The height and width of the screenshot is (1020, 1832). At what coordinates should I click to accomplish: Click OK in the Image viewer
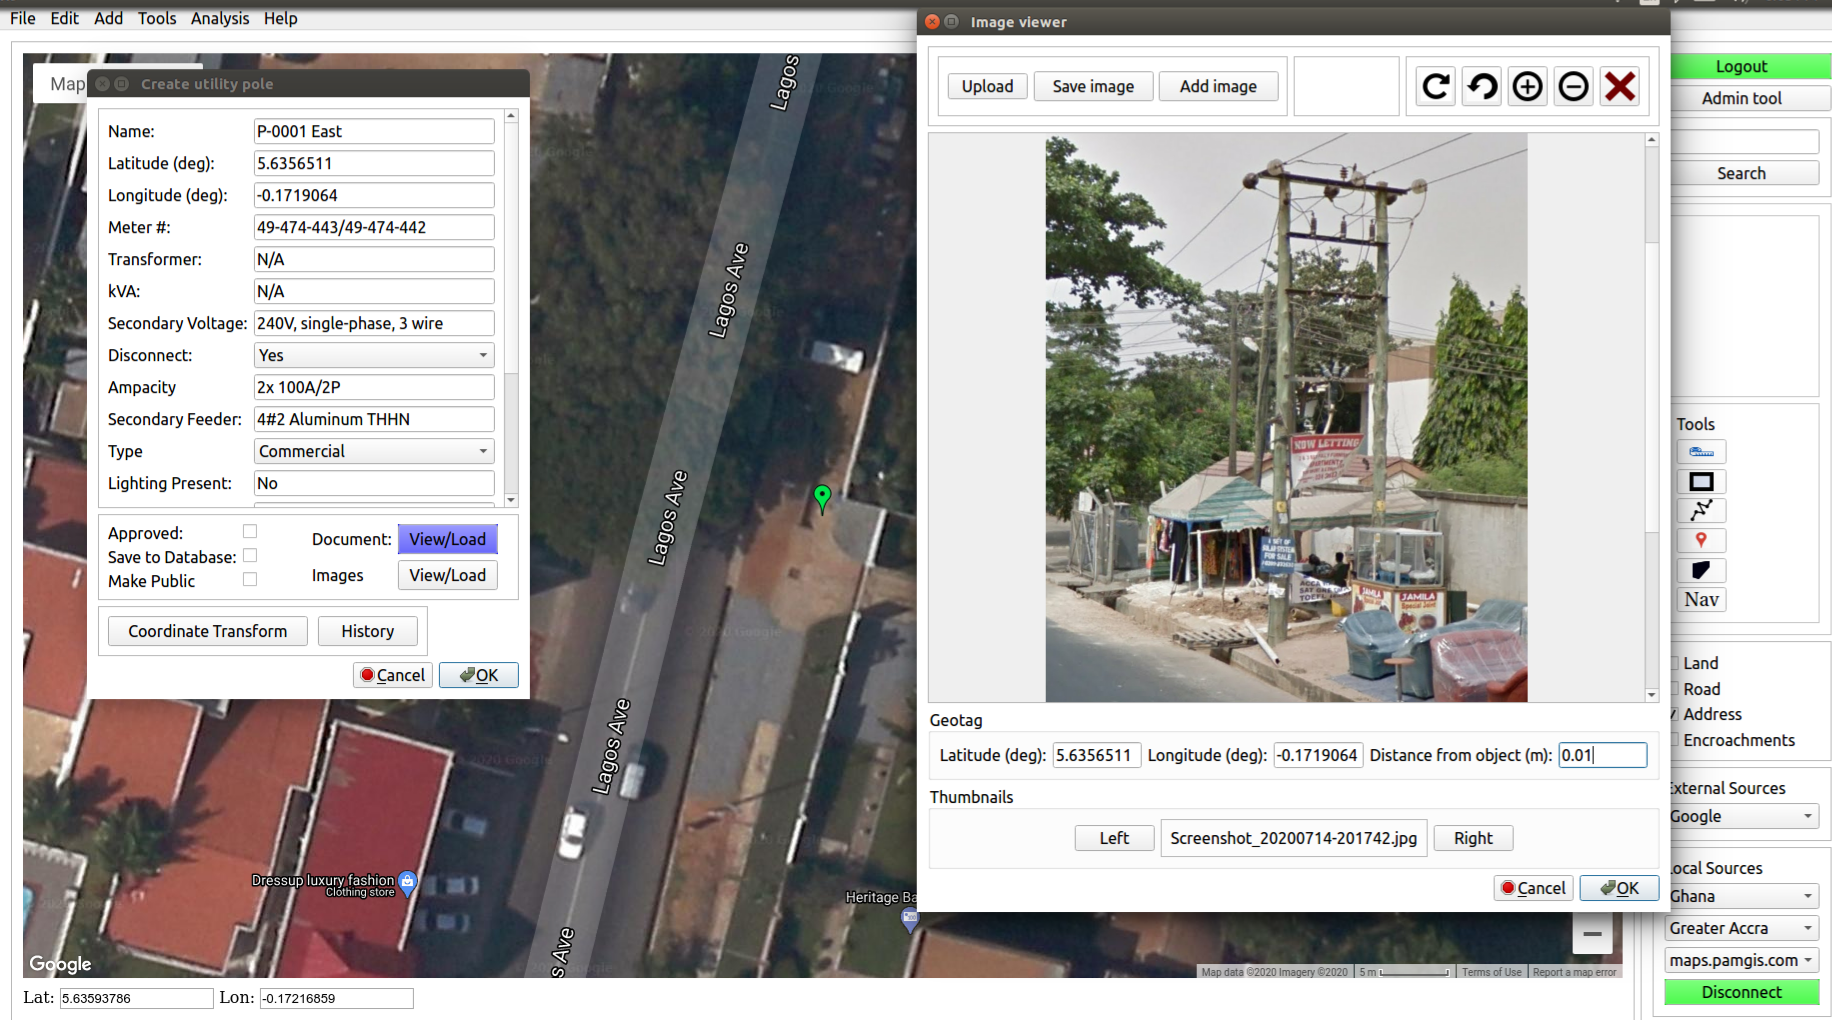(x=1619, y=888)
